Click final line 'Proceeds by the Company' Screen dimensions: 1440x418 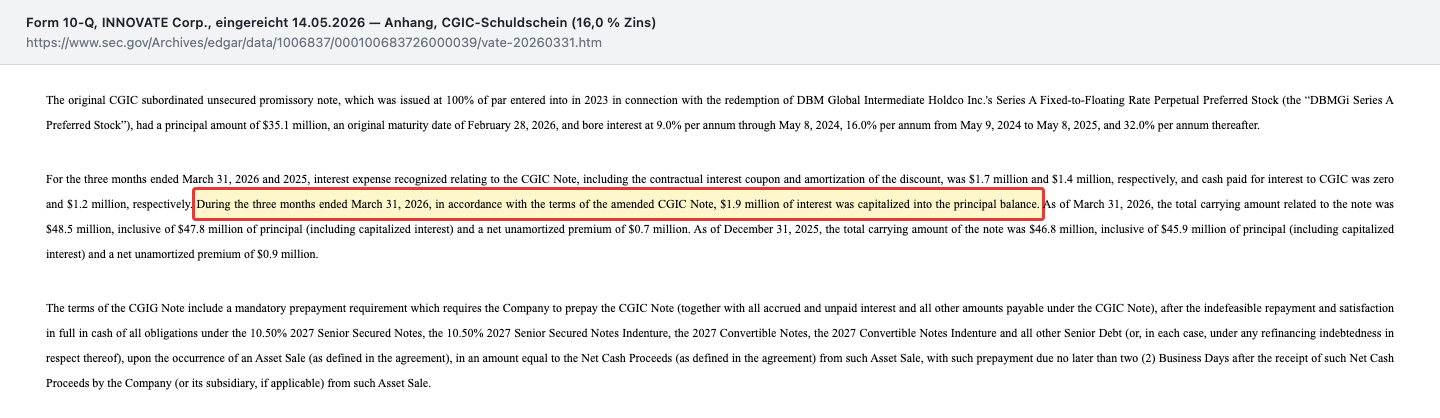pos(238,383)
